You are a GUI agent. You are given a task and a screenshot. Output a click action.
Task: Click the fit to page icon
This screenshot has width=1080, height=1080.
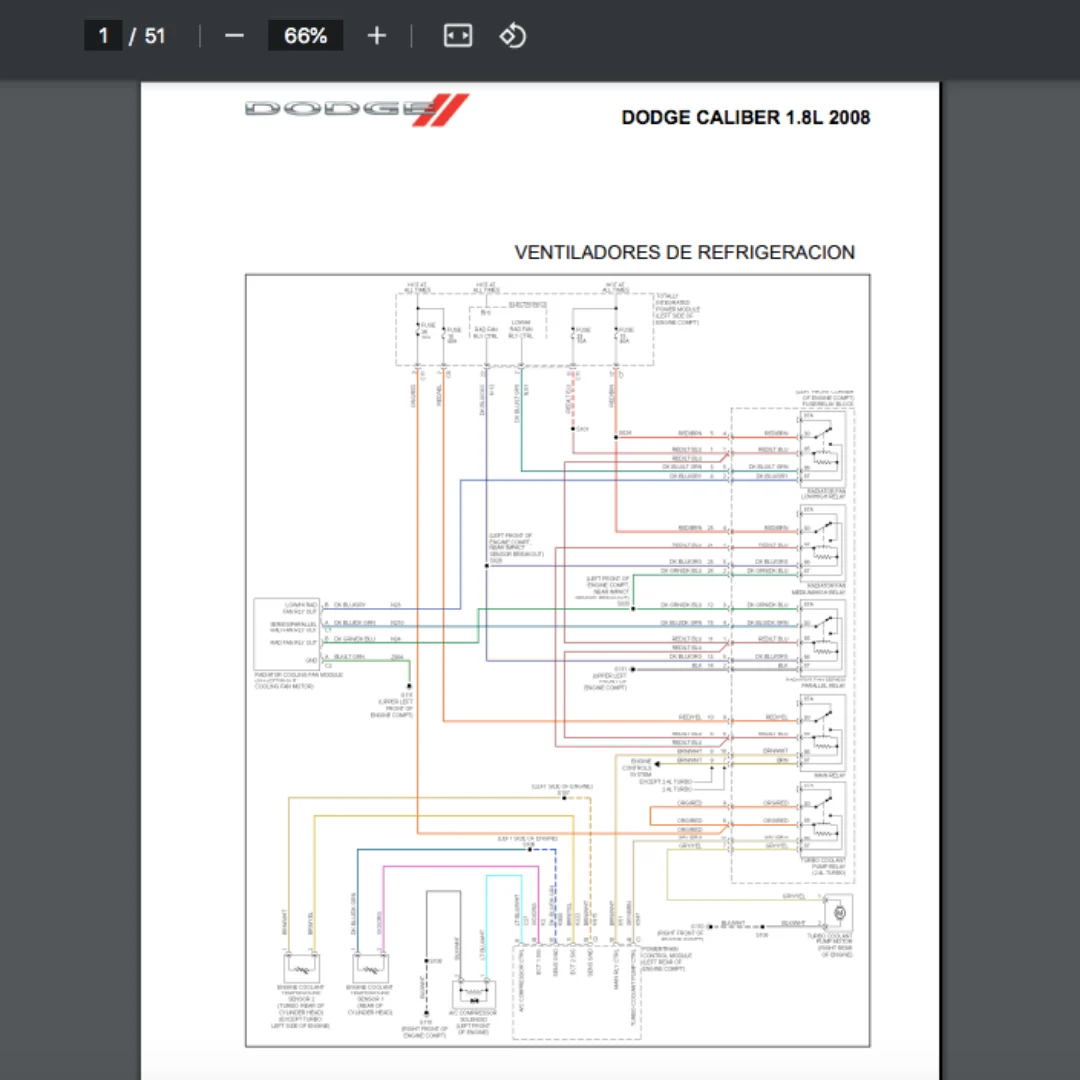(458, 36)
